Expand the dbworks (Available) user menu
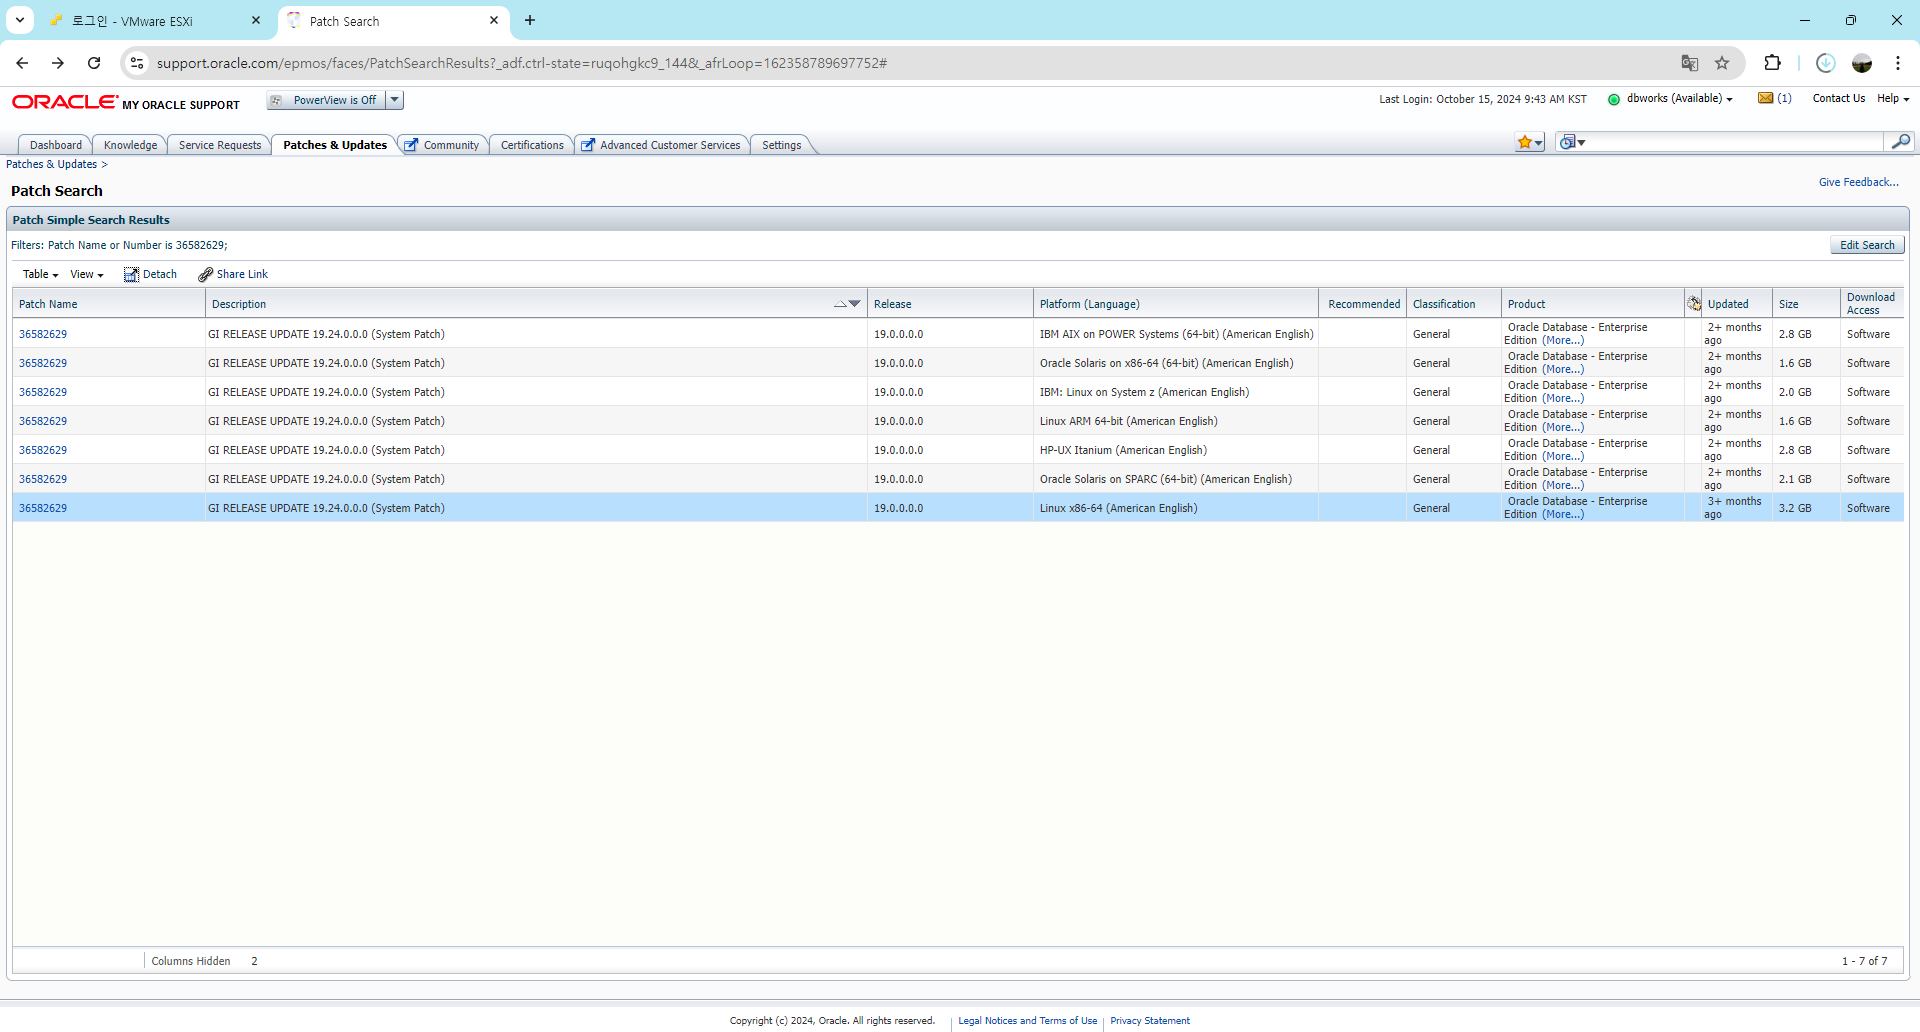 click(x=1679, y=99)
